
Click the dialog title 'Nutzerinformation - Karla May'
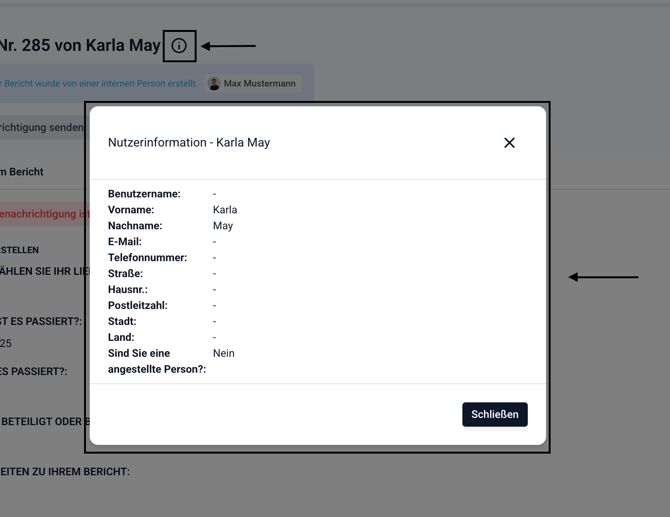pyautogui.click(x=189, y=143)
